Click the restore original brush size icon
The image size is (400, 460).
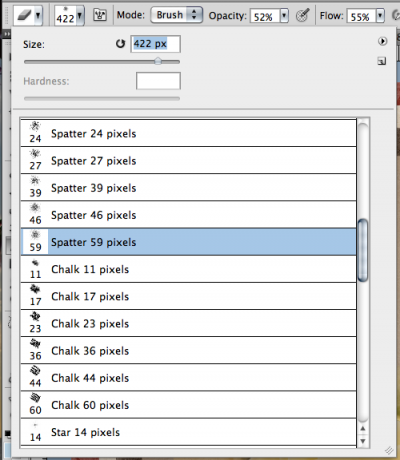pos(120,44)
